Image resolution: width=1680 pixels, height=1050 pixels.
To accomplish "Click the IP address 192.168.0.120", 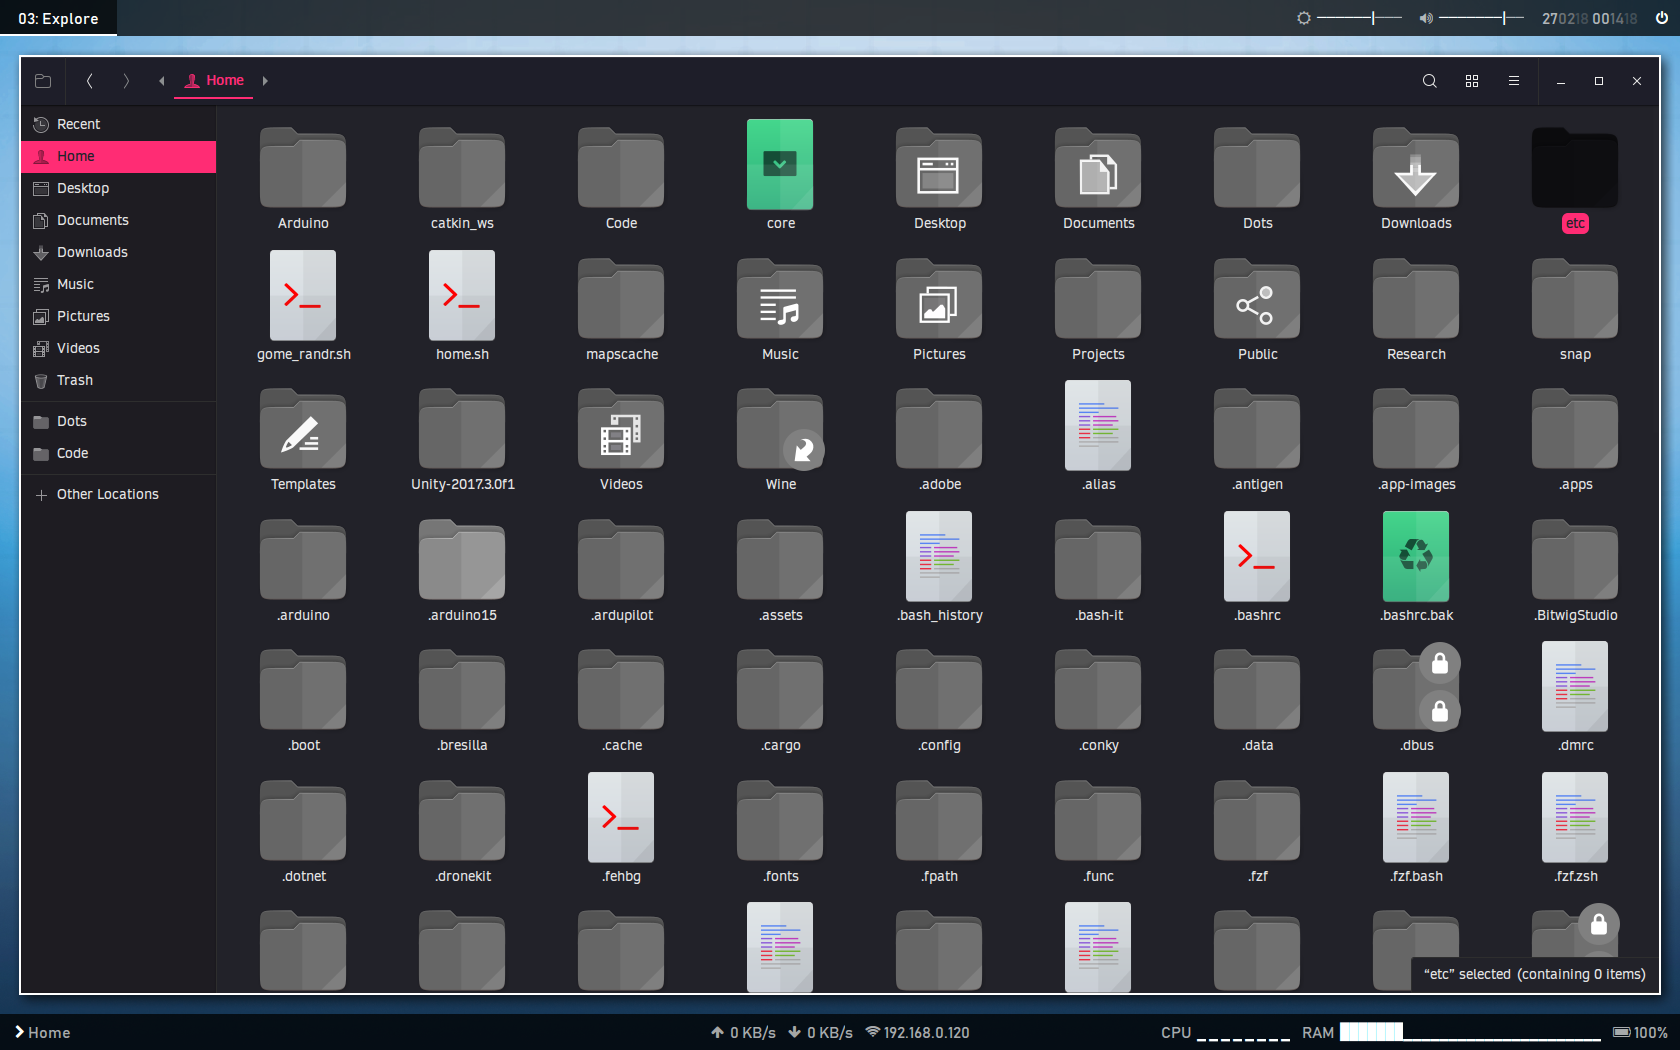I will pos(926,1032).
